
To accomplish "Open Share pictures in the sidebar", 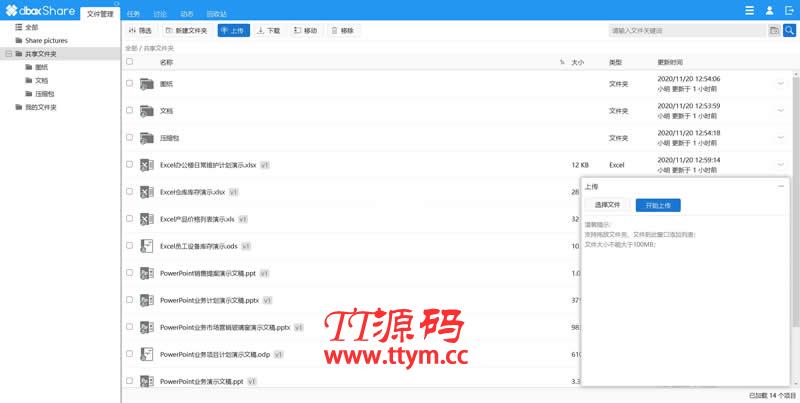I will [46, 40].
